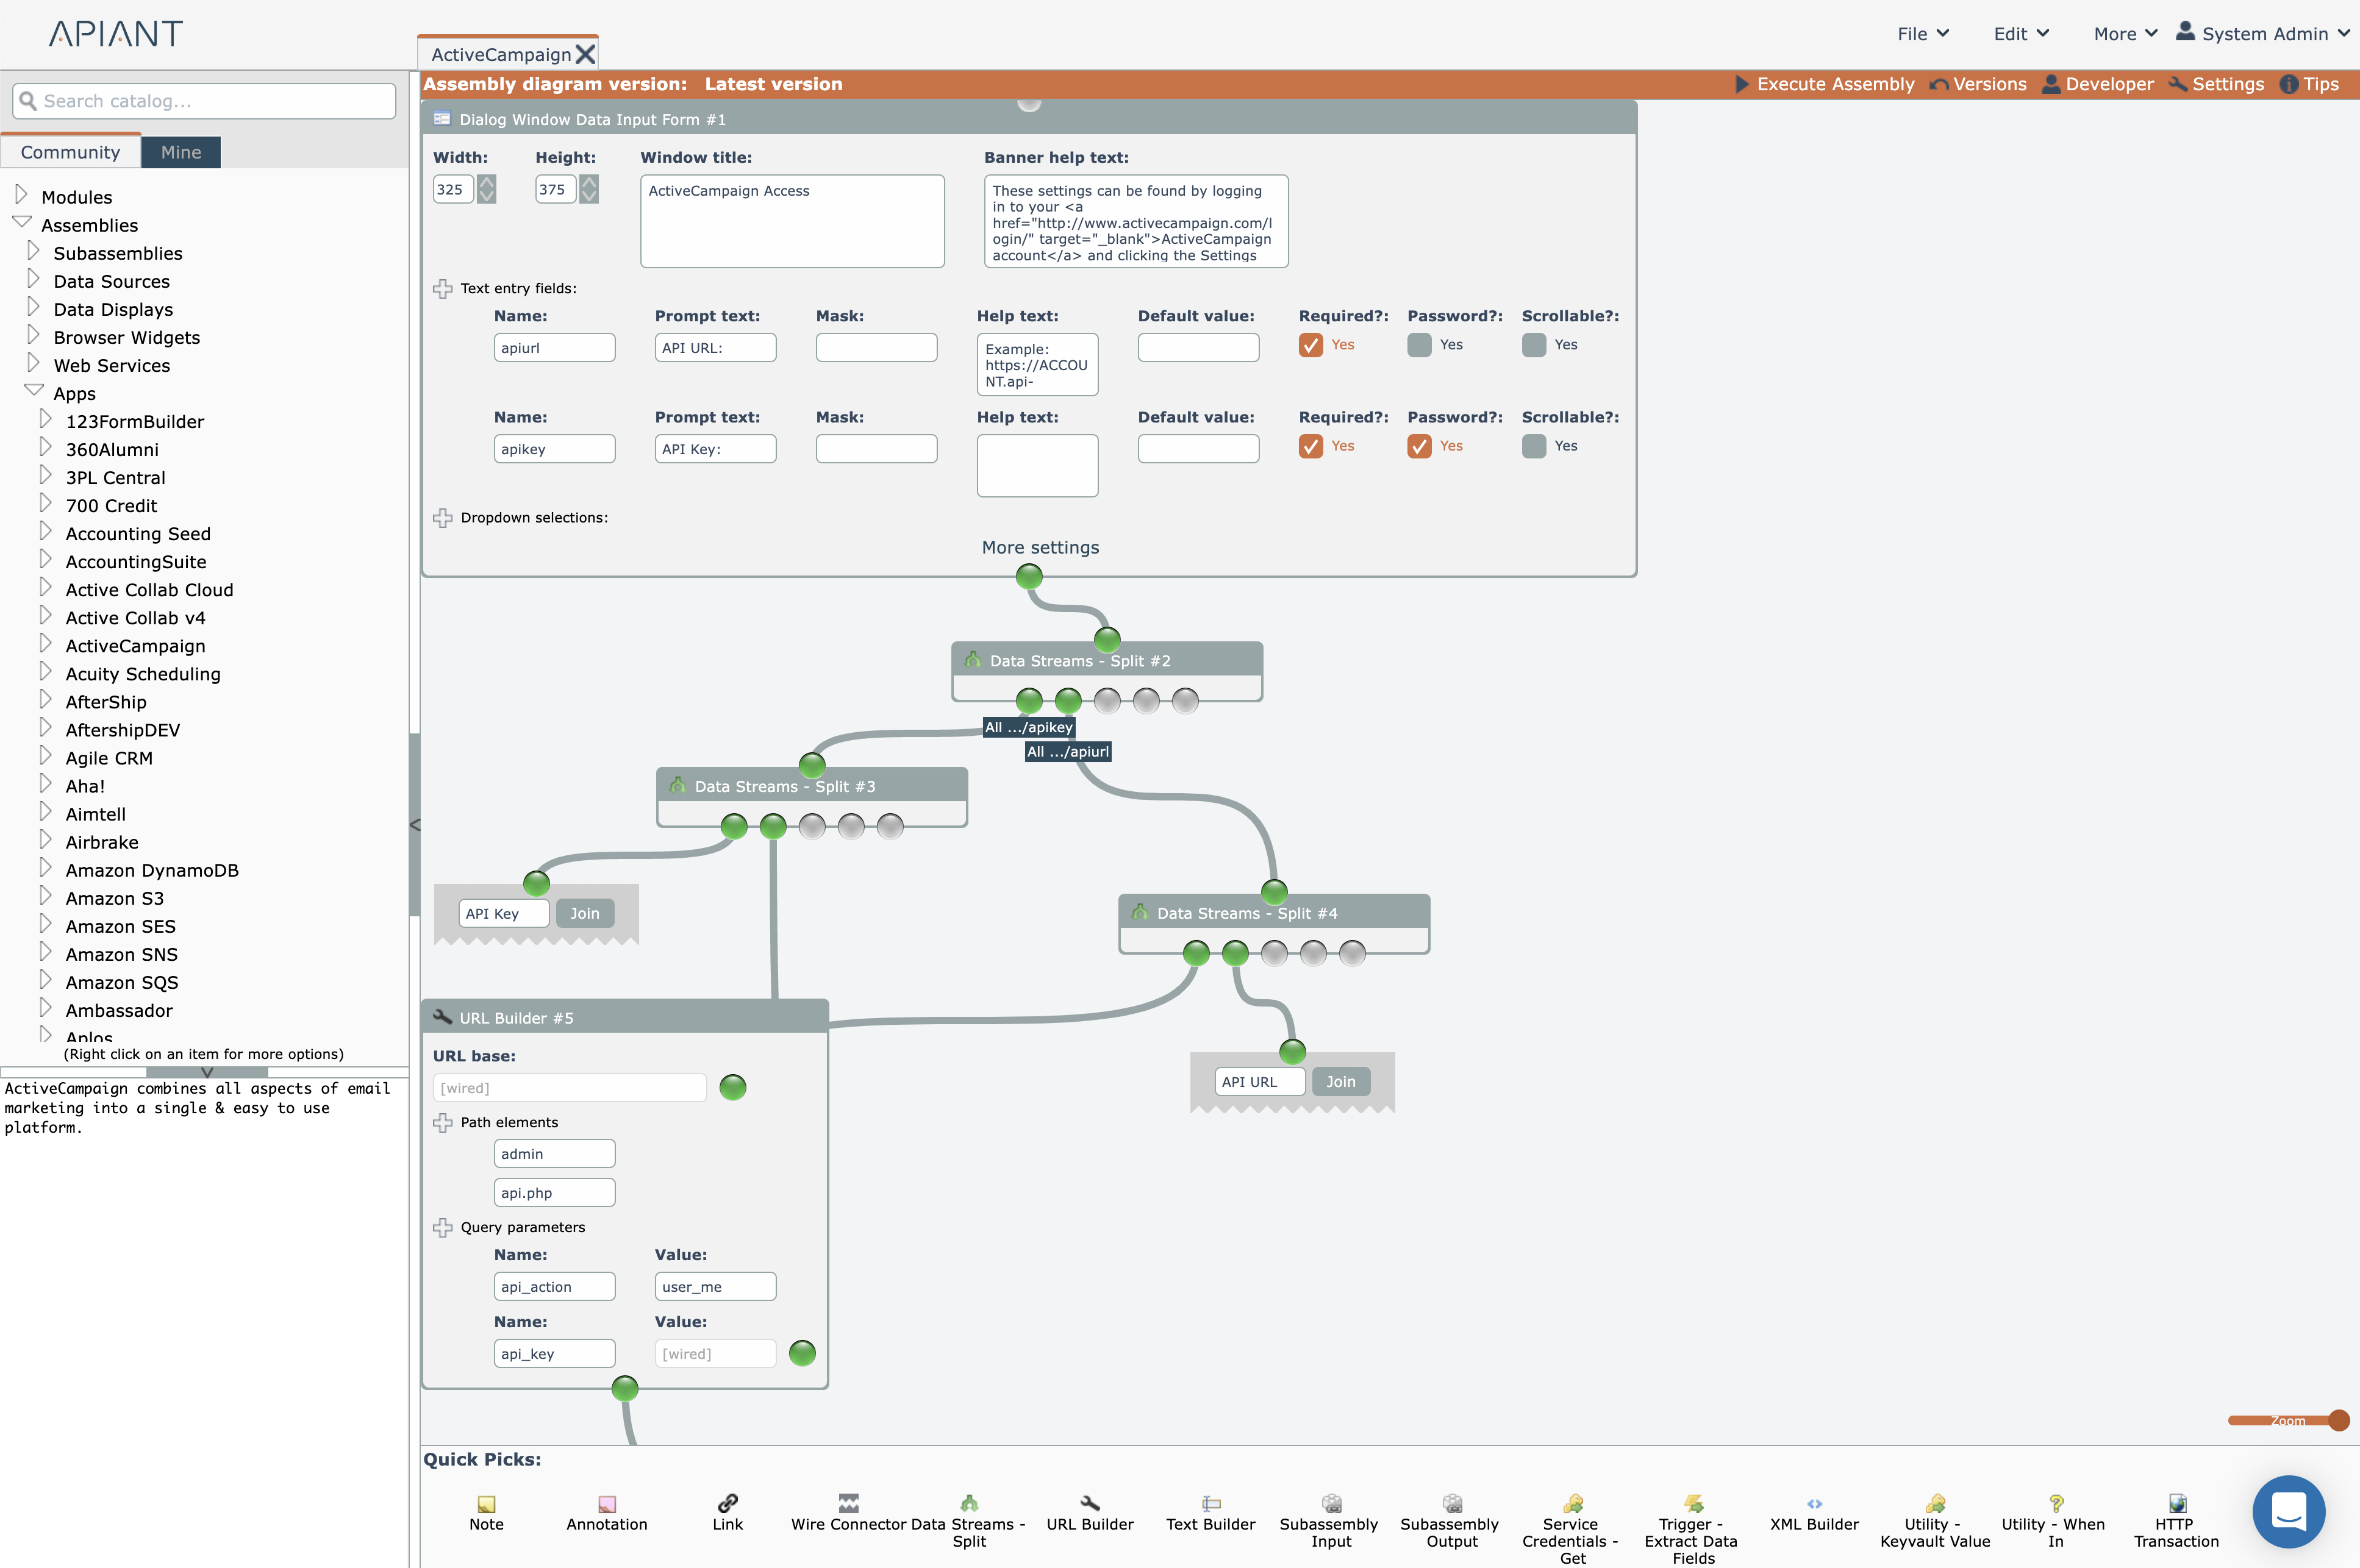Click the Note icon in Quick Picks

(486, 1503)
